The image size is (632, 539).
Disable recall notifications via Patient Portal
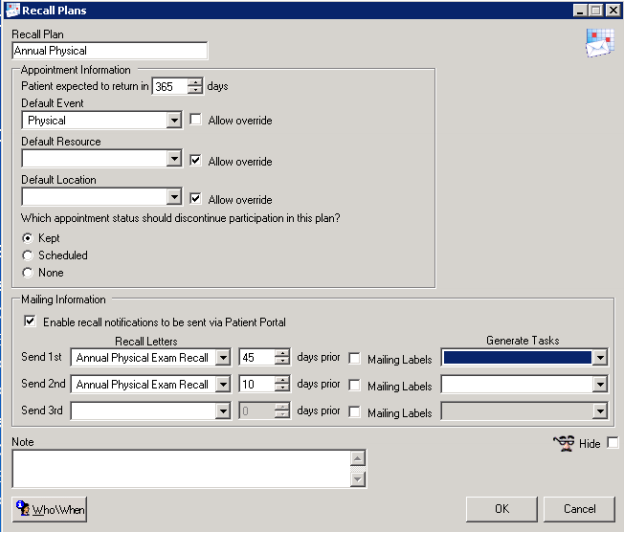[x=30, y=321]
